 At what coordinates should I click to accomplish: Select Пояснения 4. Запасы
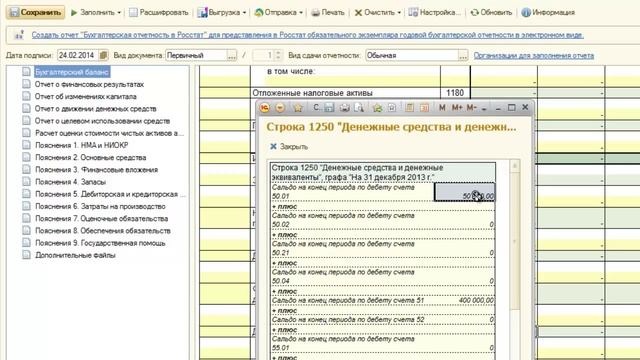pos(70,182)
